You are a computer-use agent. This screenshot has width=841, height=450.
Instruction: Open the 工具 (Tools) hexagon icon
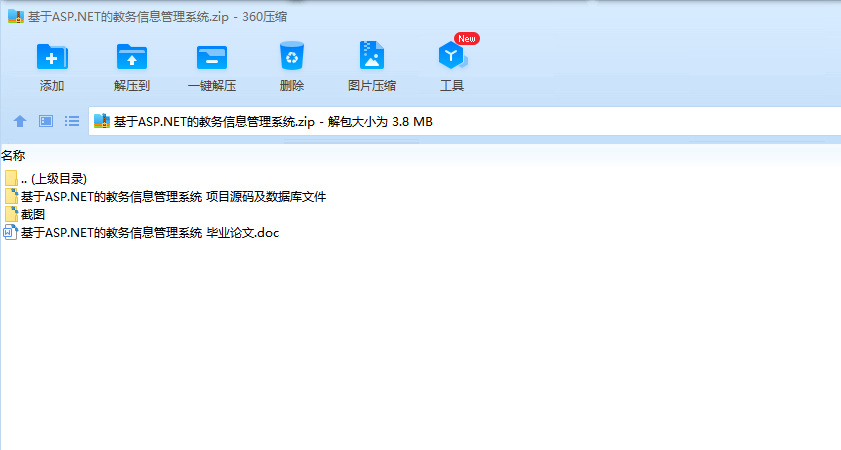click(452, 56)
